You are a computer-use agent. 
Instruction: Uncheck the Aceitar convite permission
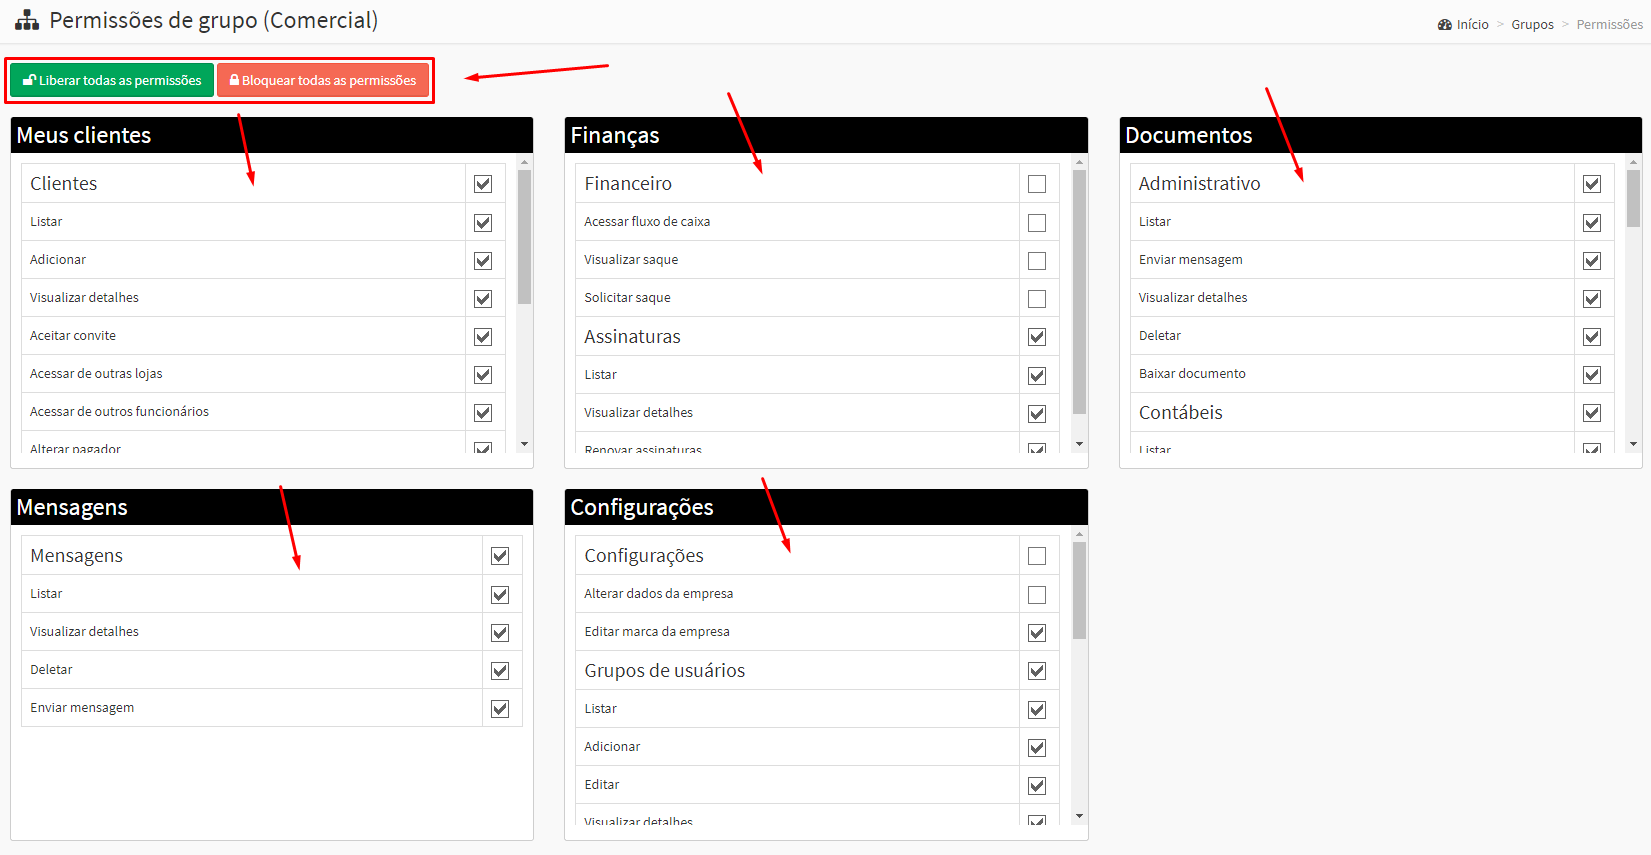coord(483,337)
